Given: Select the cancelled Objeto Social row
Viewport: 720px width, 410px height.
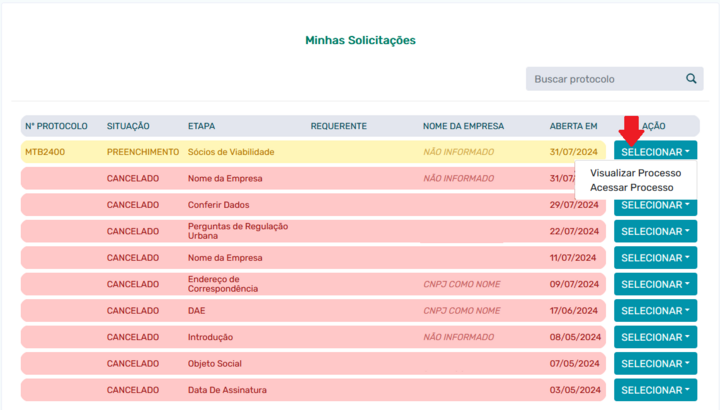Looking at the screenshot, I should pyautogui.click(x=313, y=364).
